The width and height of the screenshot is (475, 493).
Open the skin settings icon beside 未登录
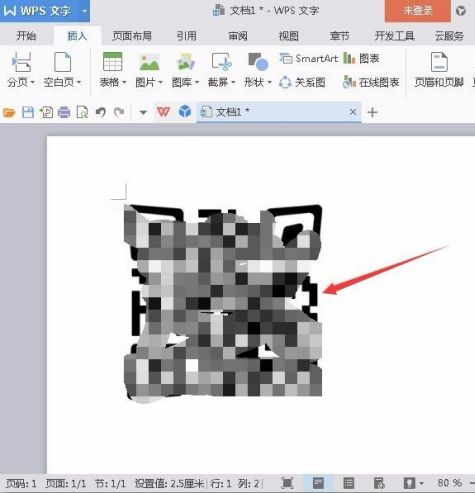pyautogui.click(x=461, y=11)
